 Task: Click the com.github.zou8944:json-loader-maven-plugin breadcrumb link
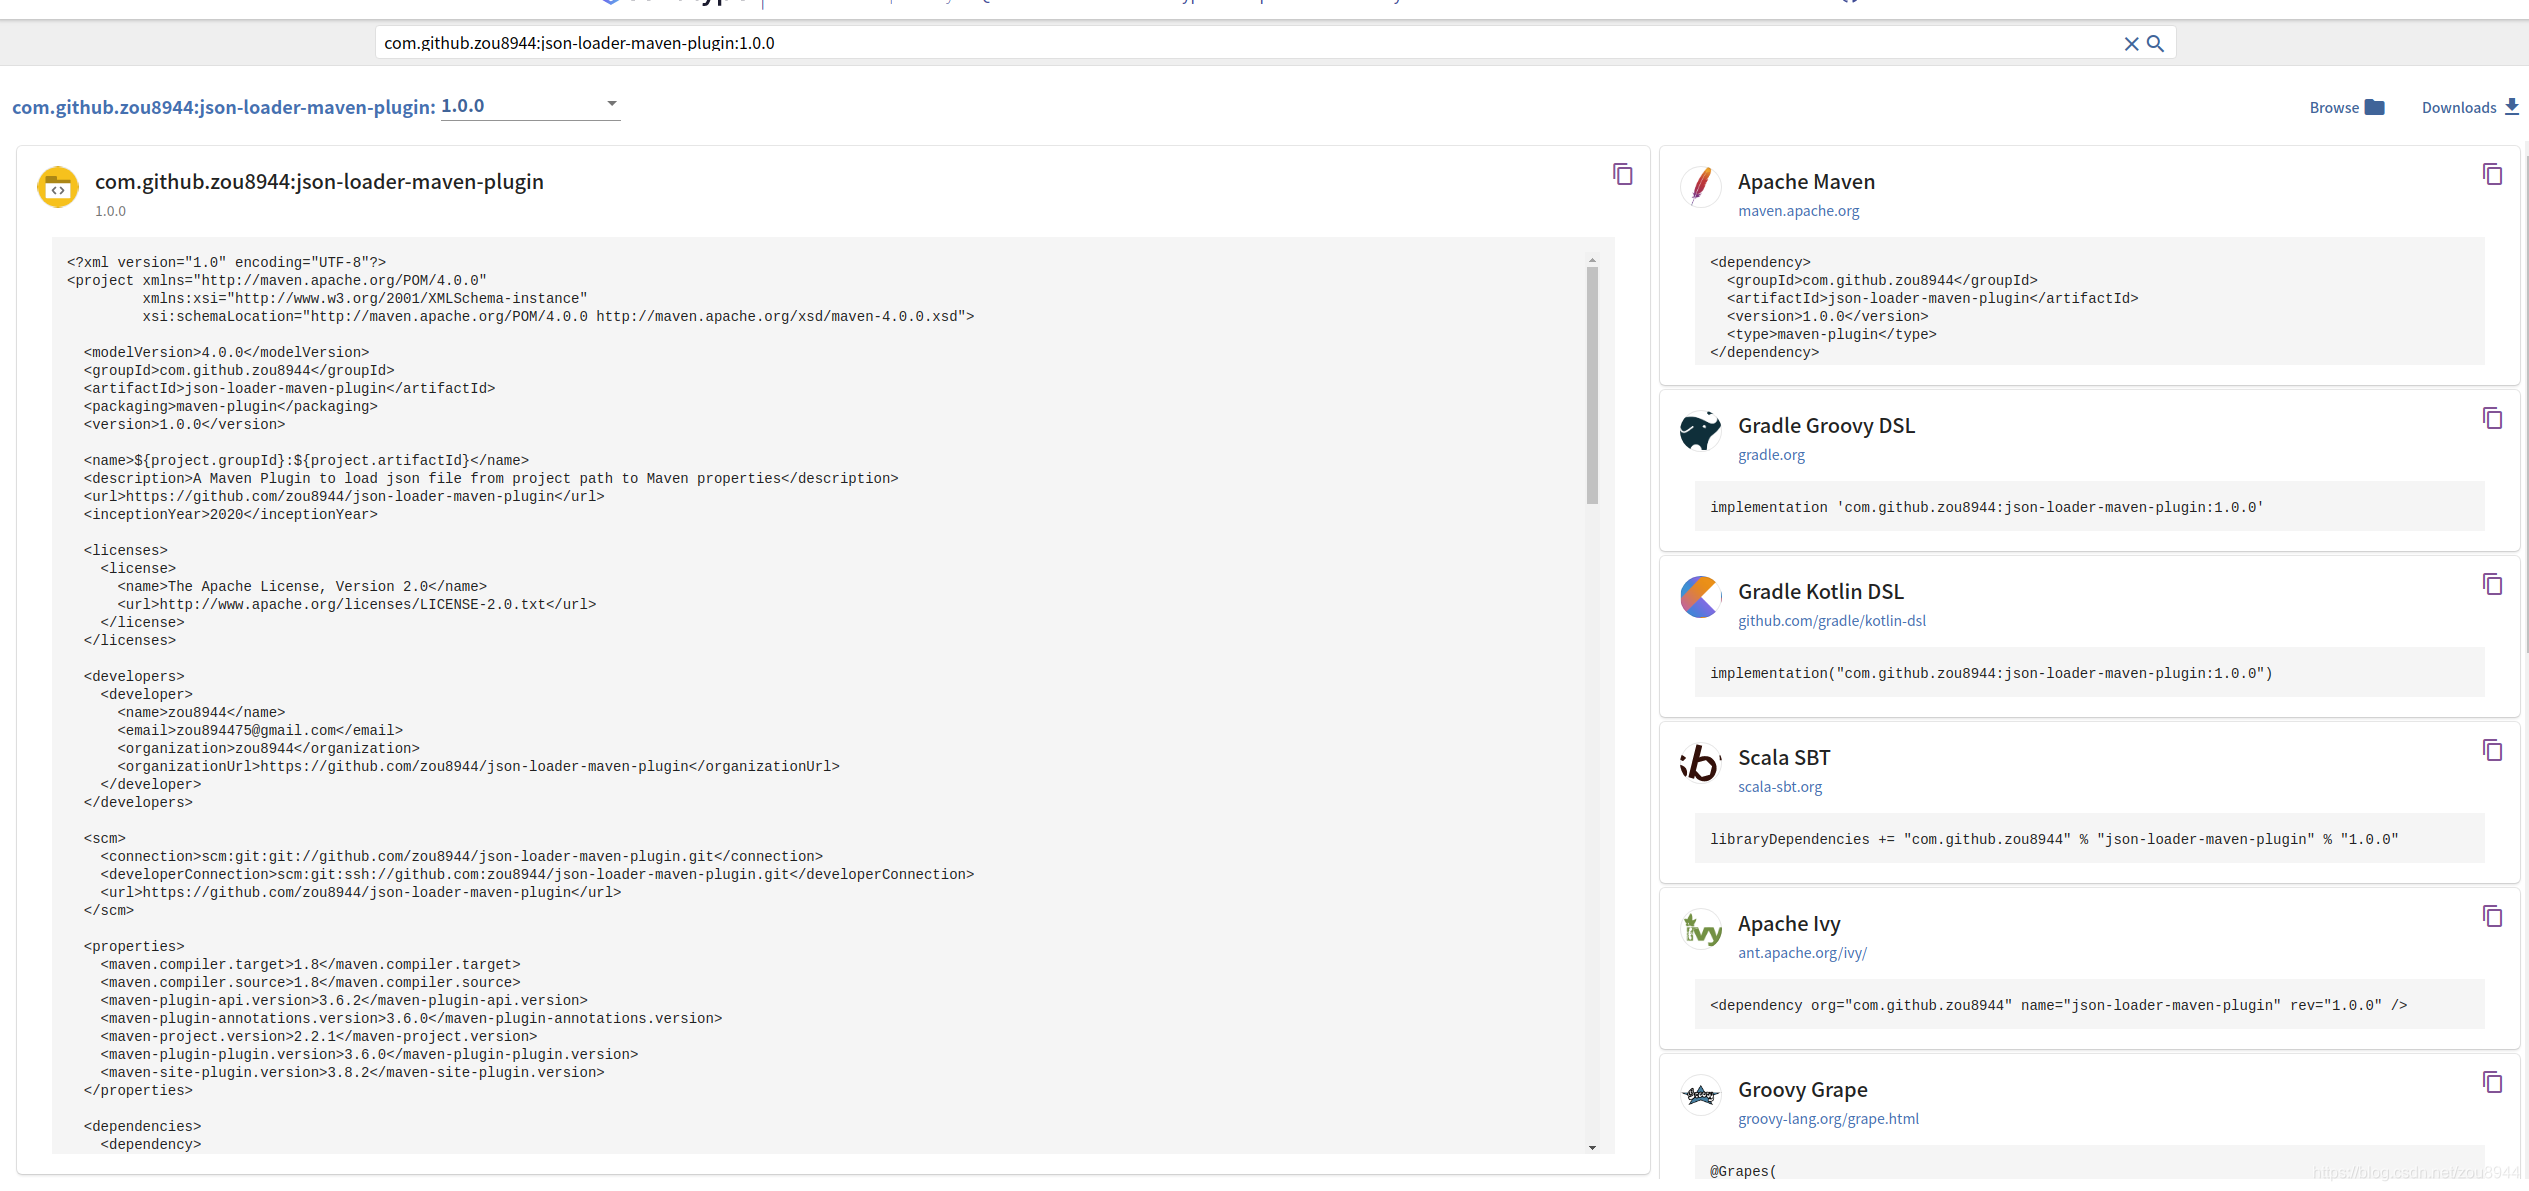point(224,107)
